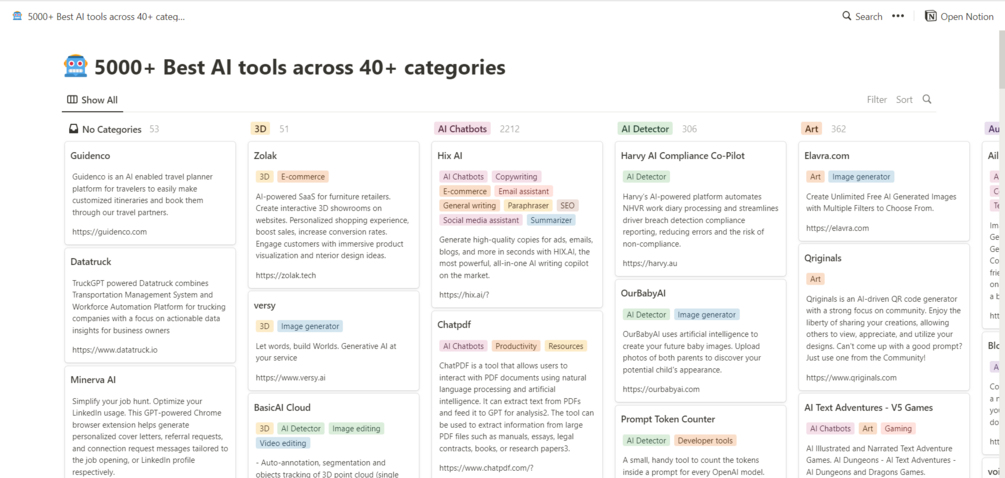Click the AI Chatbots column header tag
The height and width of the screenshot is (478, 1005).
[x=462, y=129]
